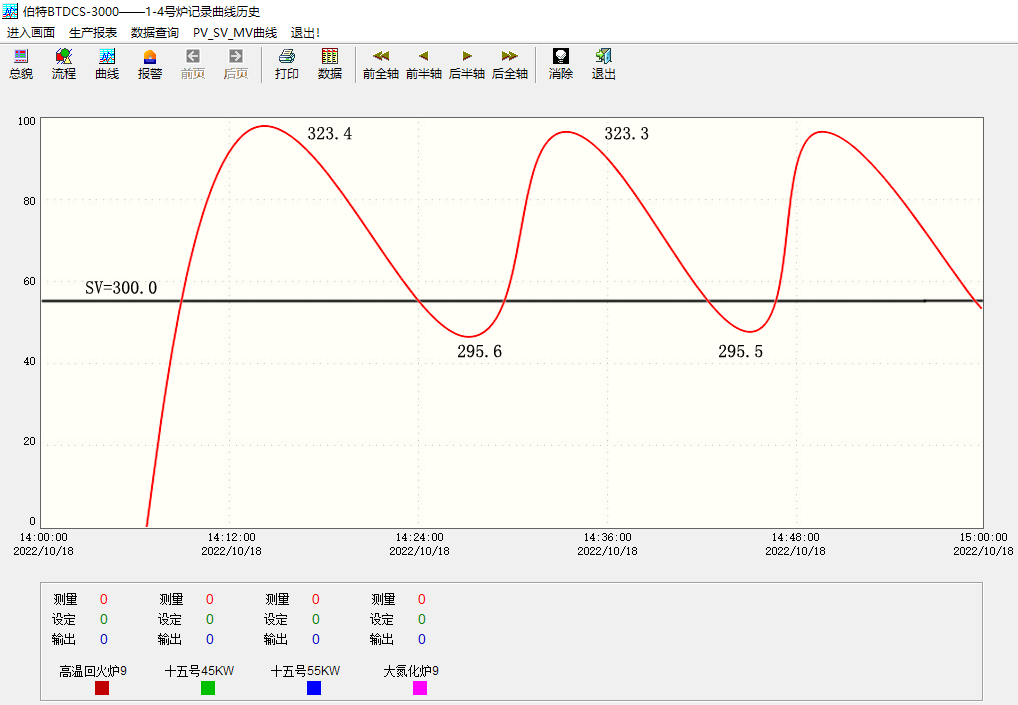This screenshot has height=705, width=1018.
Task: Jump back a full axis with 前全轴
Action: pos(381,64)
